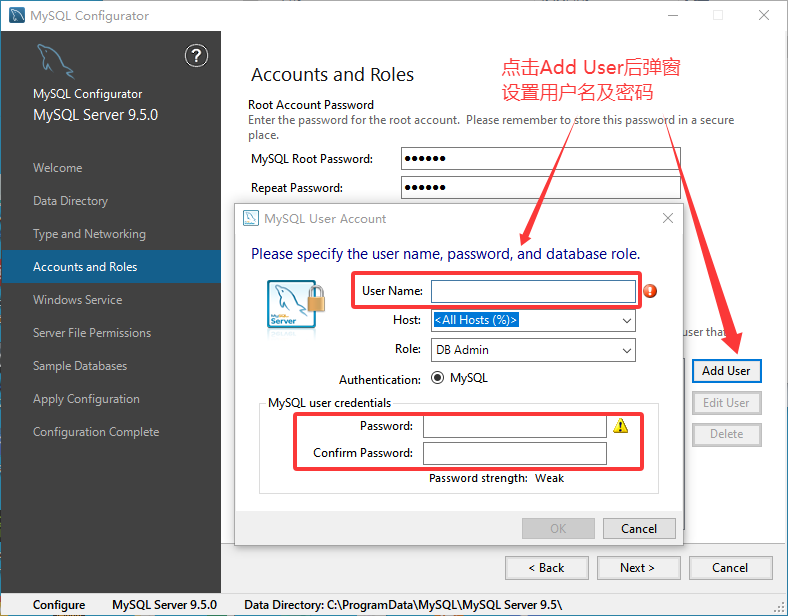This screenshot has height=616, width=788.
Task: Focus the Confirm Password field
Action: [515, 454]
